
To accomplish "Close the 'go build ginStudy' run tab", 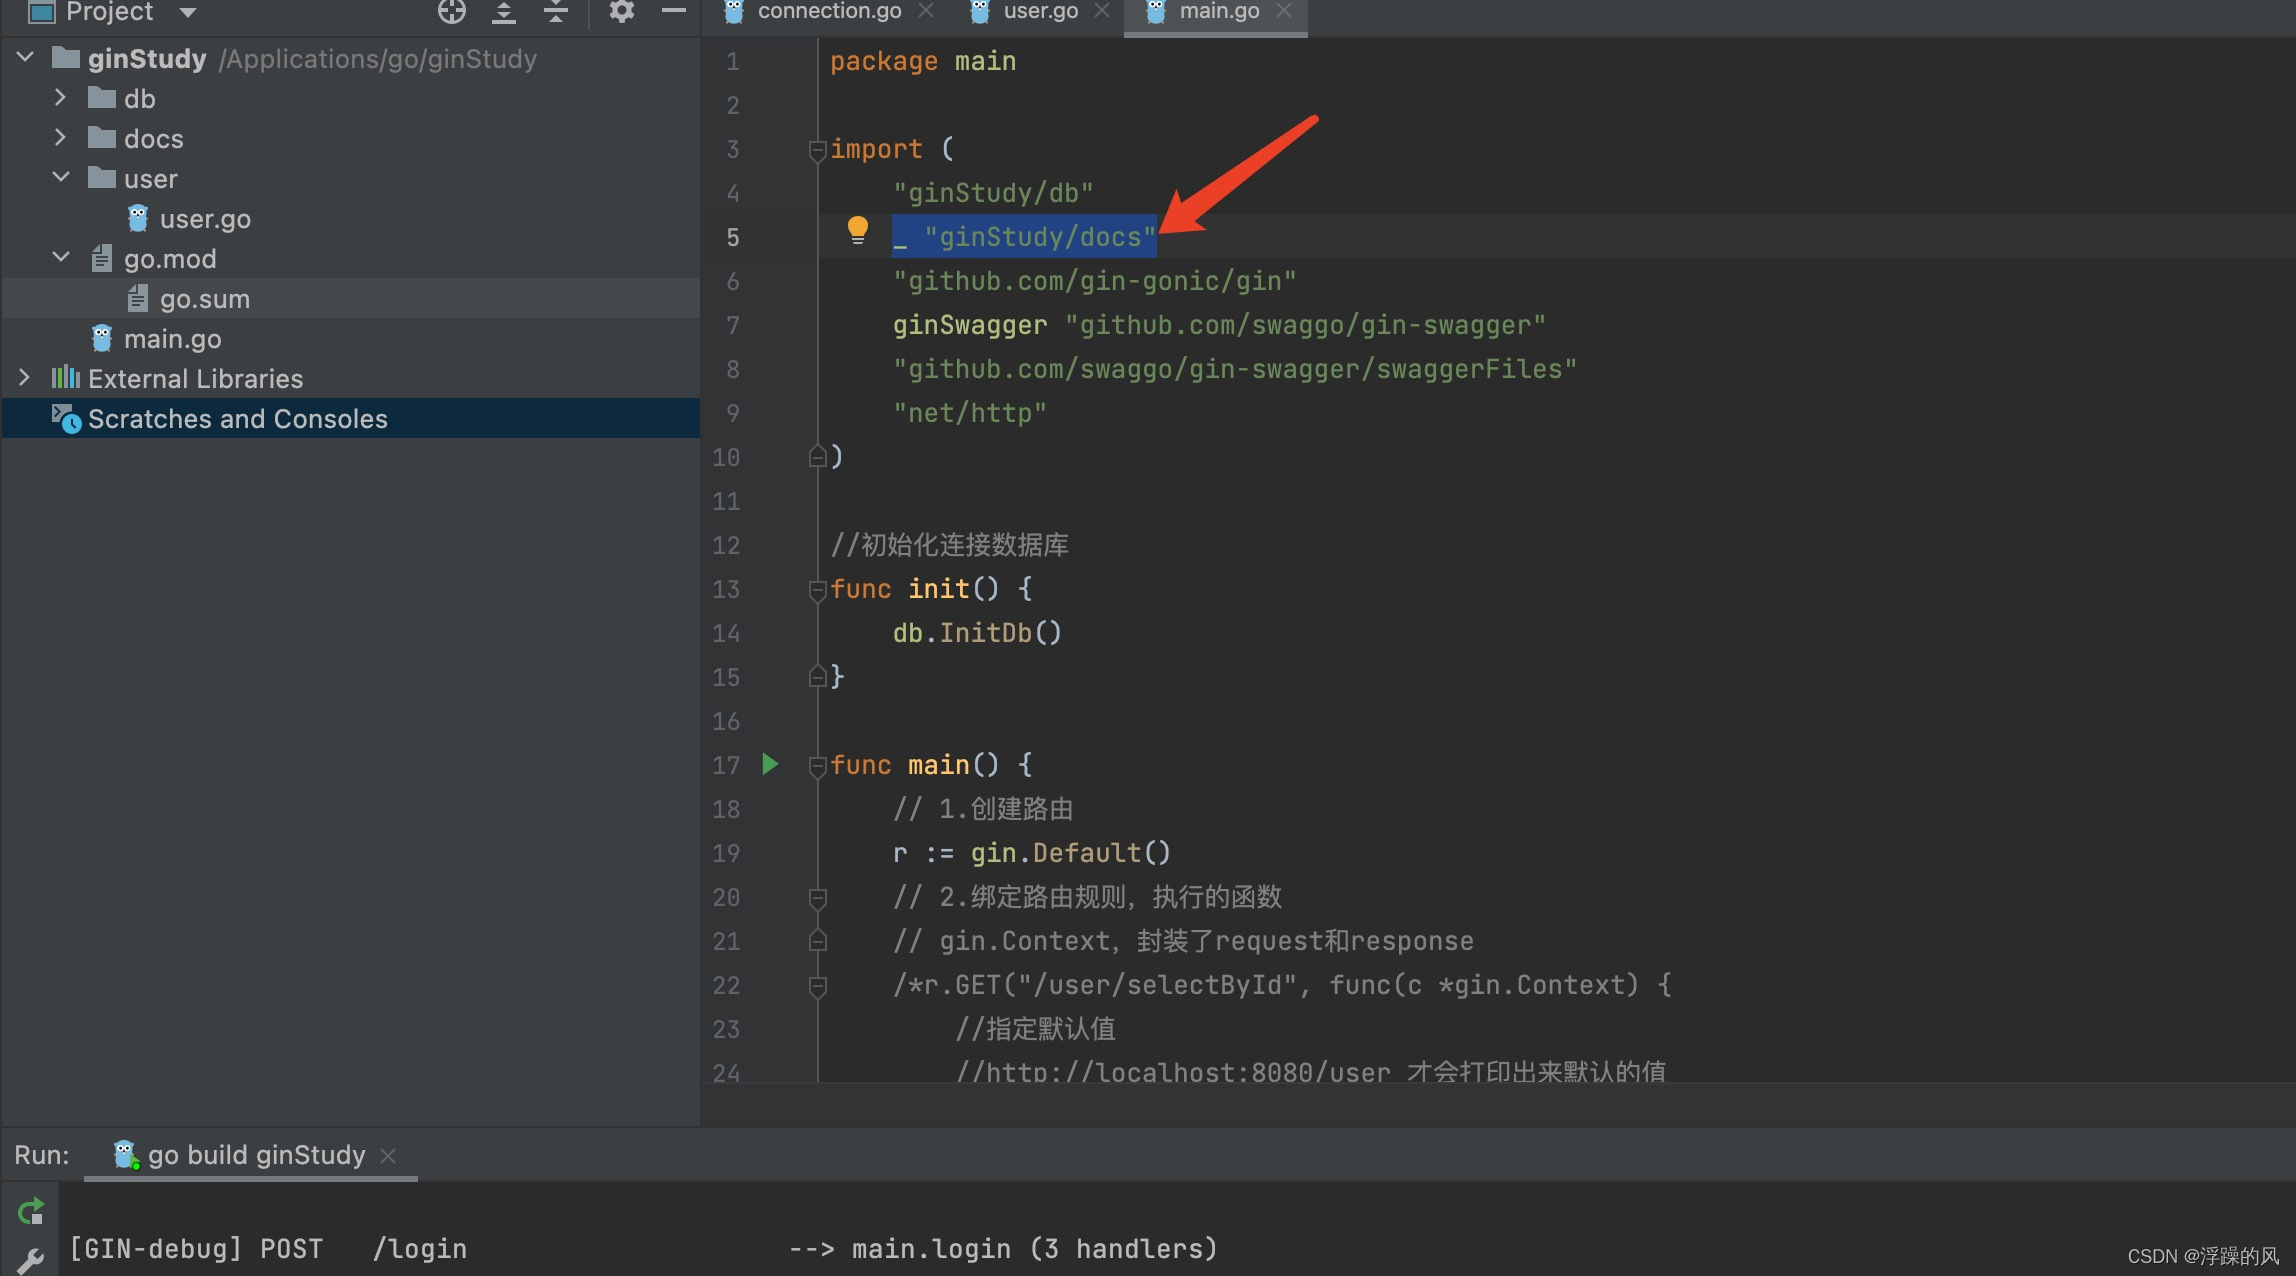I will [388, 1156].
